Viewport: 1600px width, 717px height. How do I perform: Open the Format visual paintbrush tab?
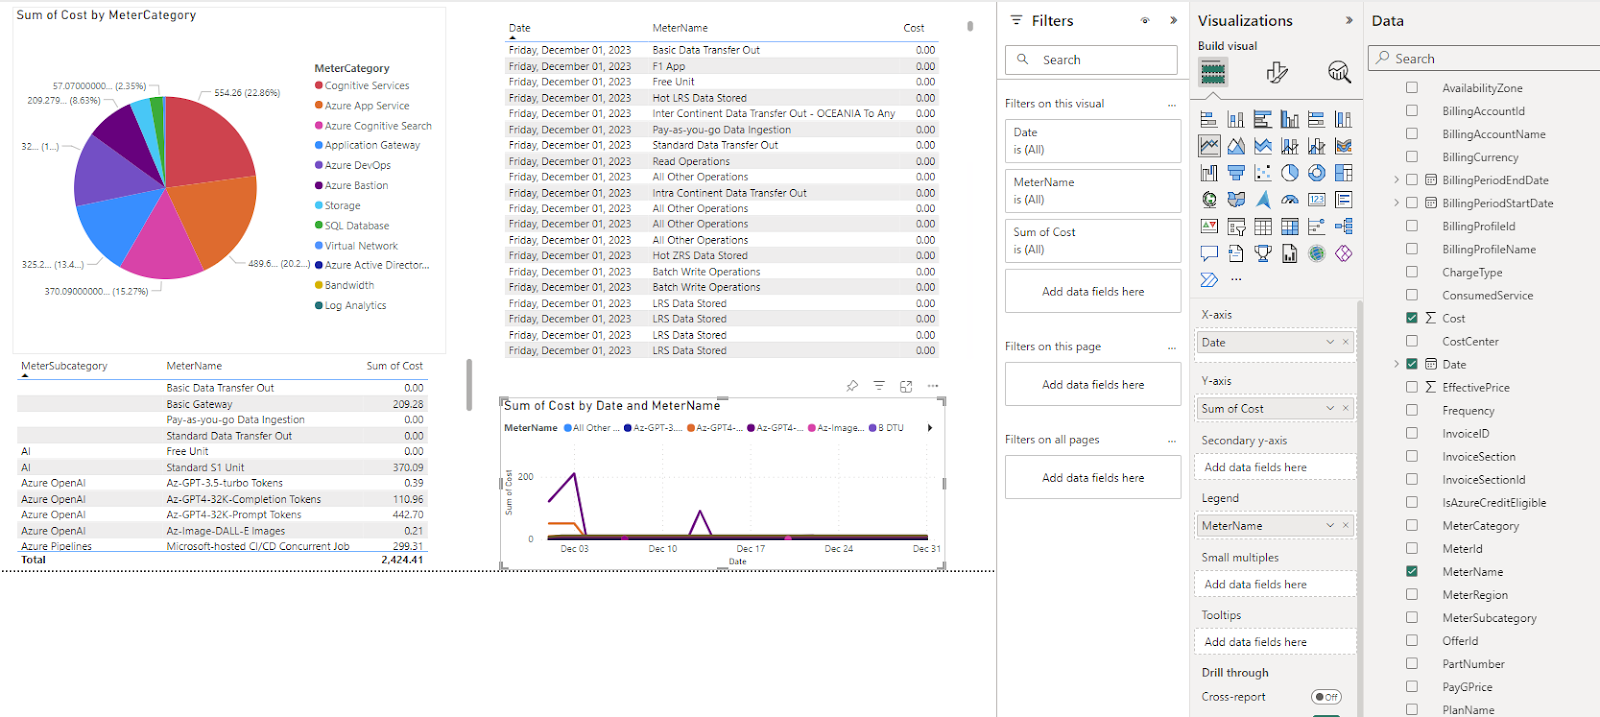click(1277, 72)
